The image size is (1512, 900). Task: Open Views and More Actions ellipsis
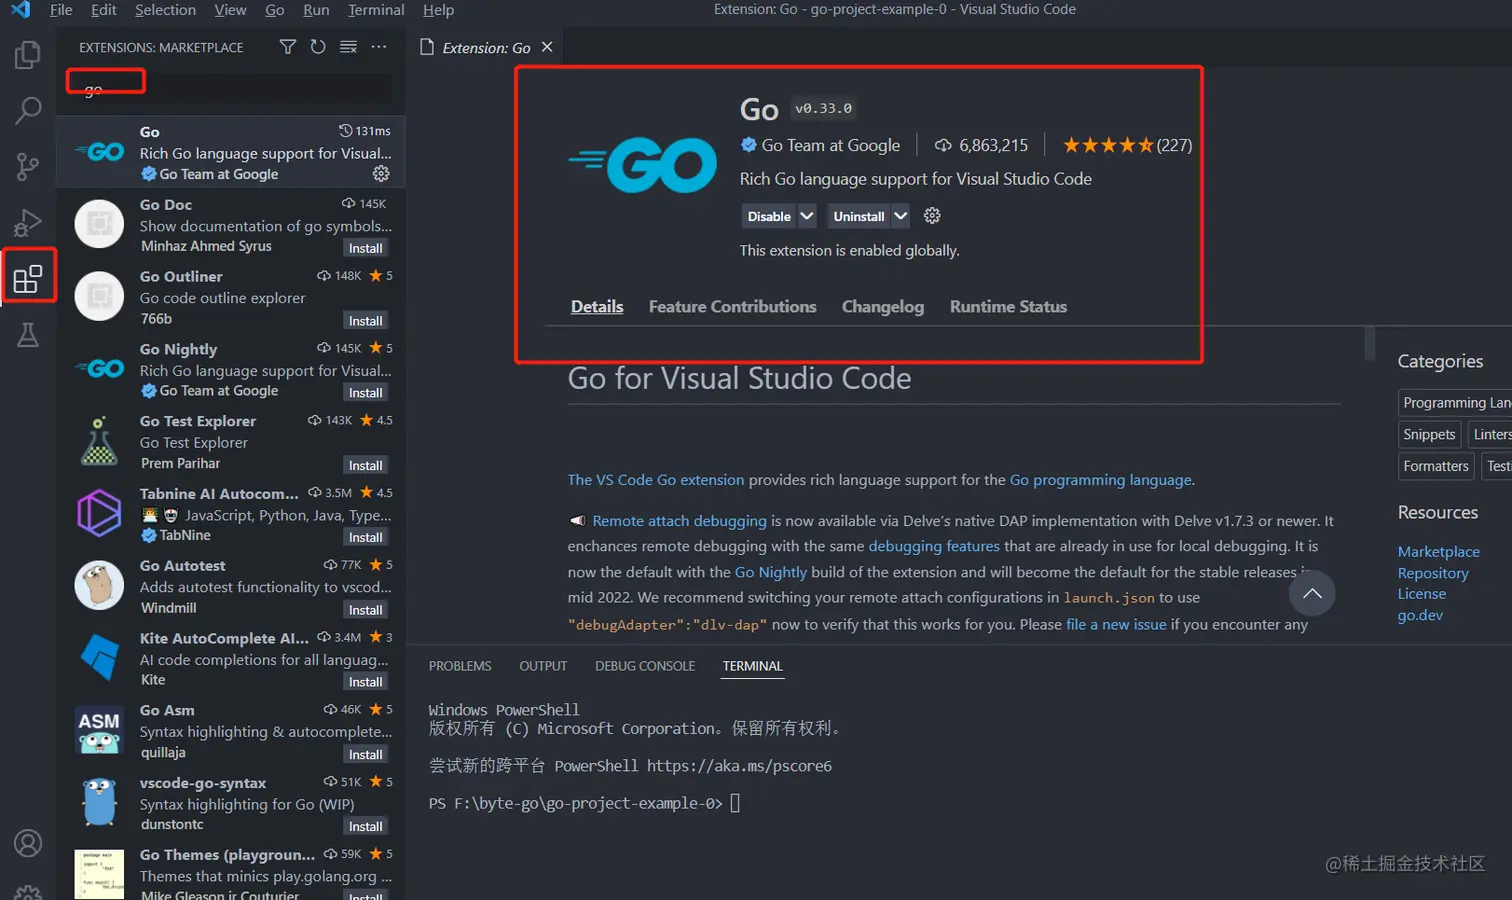click(379, 47)
